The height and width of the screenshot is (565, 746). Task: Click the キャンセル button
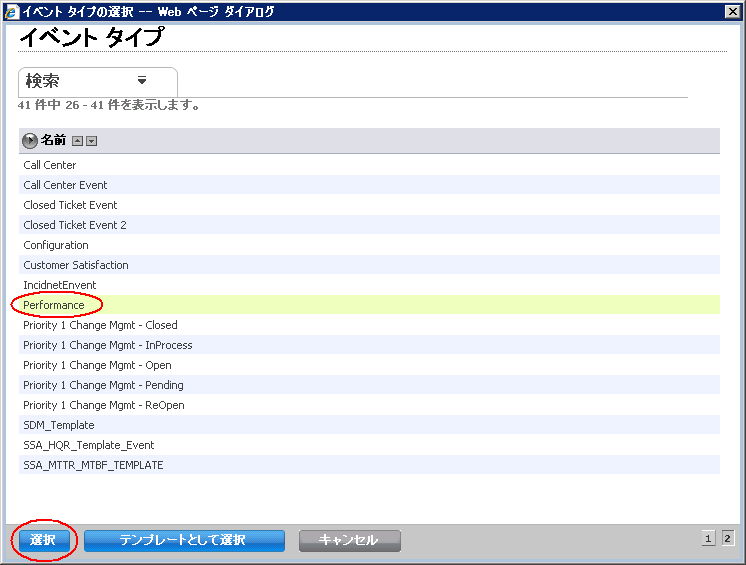tap(350, 540)
